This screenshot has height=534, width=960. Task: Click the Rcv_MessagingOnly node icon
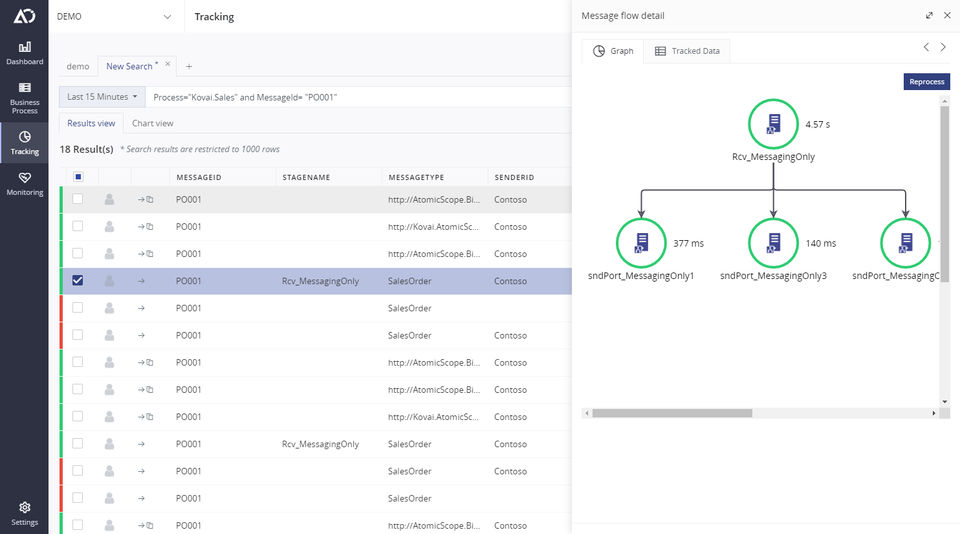click(x=773, y=124)
